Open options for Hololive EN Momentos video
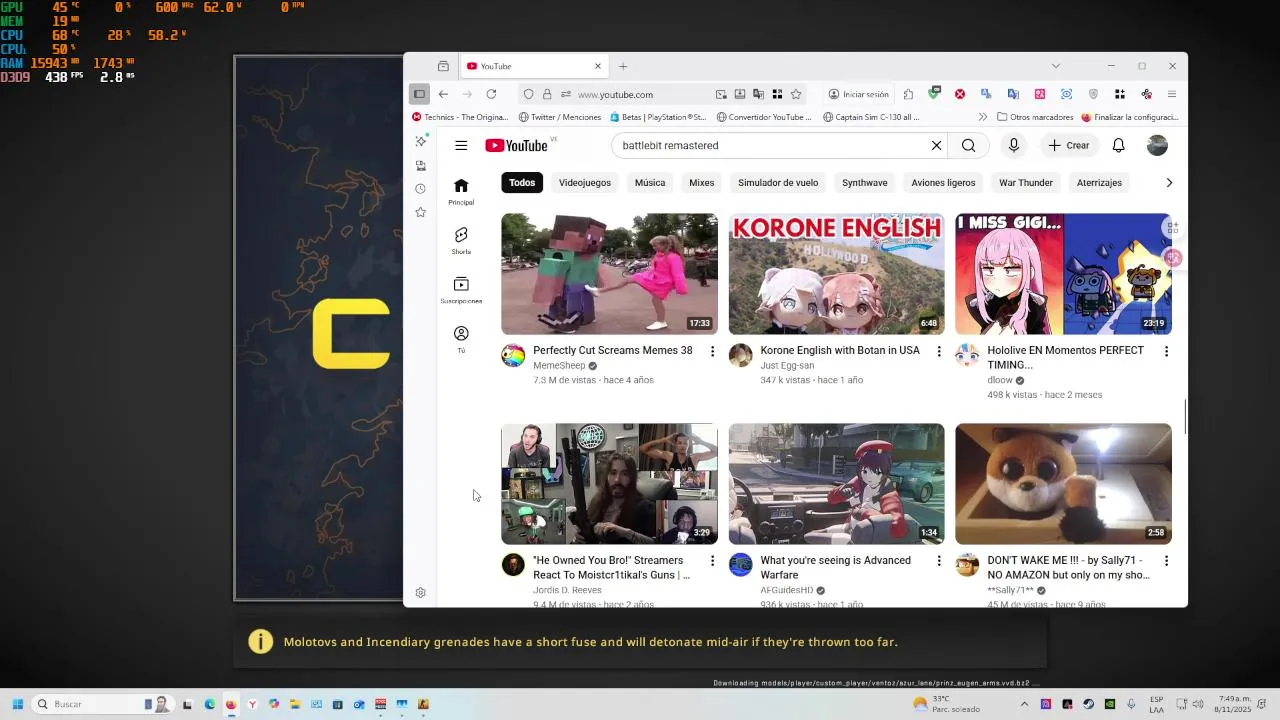1280x720 pixels. coord(1166,351)
